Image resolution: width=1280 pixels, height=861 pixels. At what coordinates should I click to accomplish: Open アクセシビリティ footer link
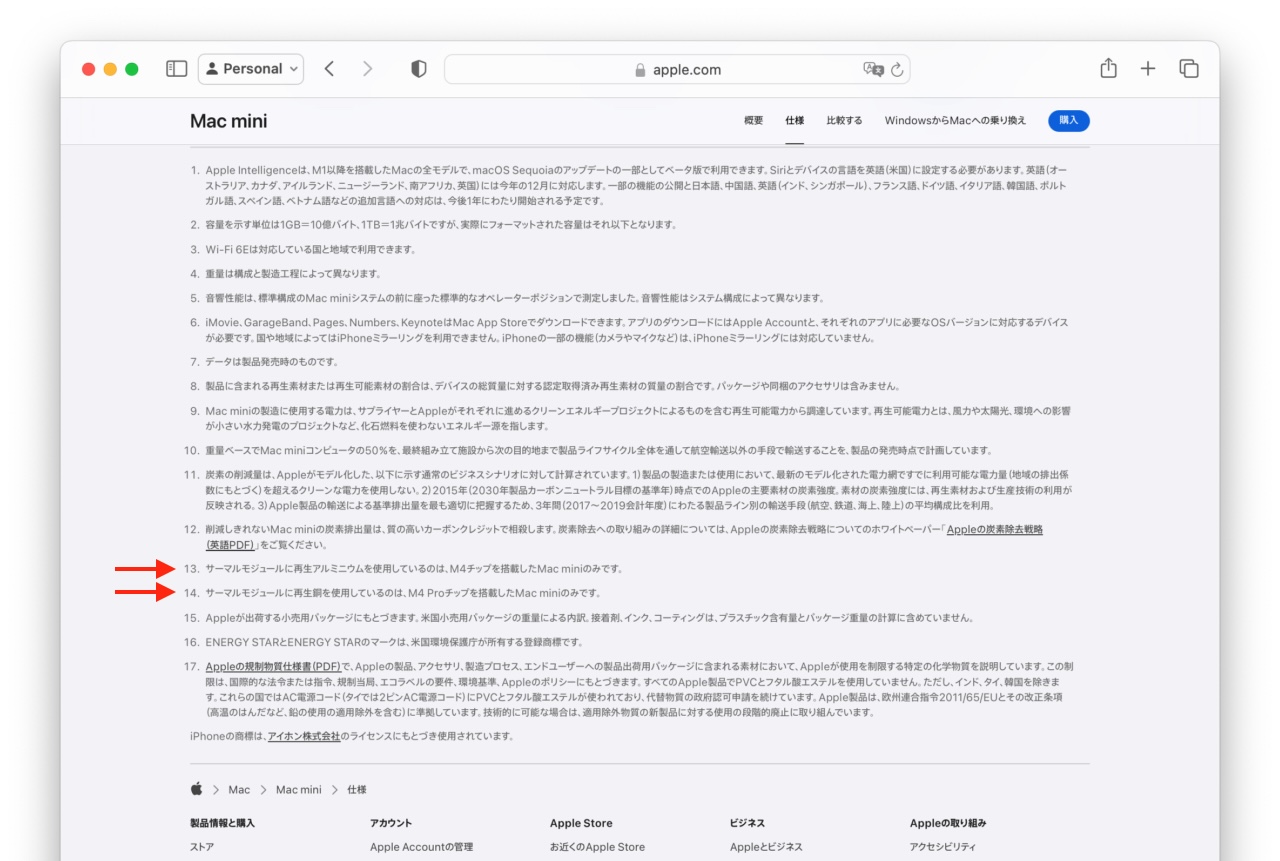tap(943, 847)
